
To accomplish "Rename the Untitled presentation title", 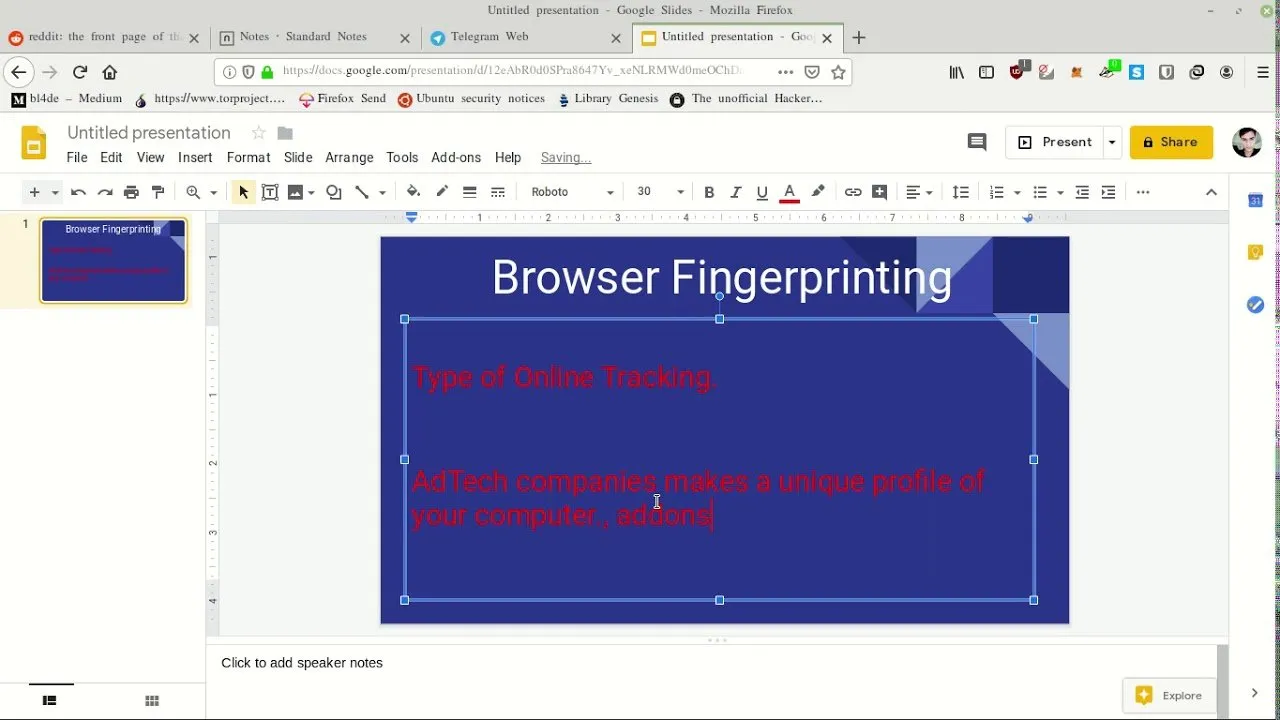I will click(x=149, y=133).
